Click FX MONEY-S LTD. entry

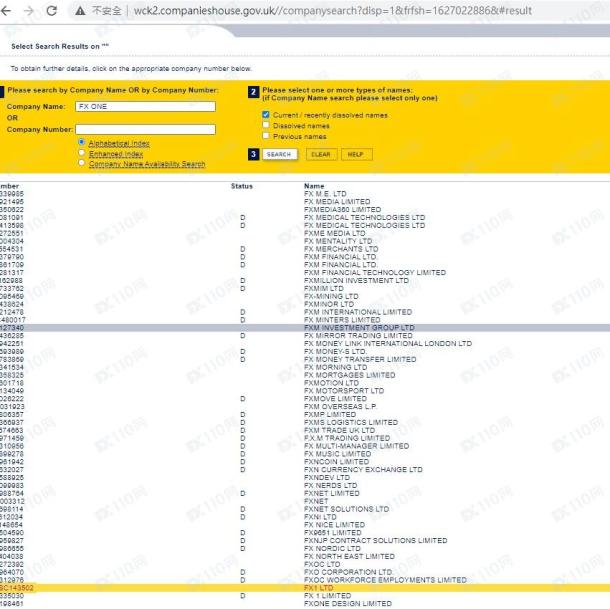click(x=335, y=352)
